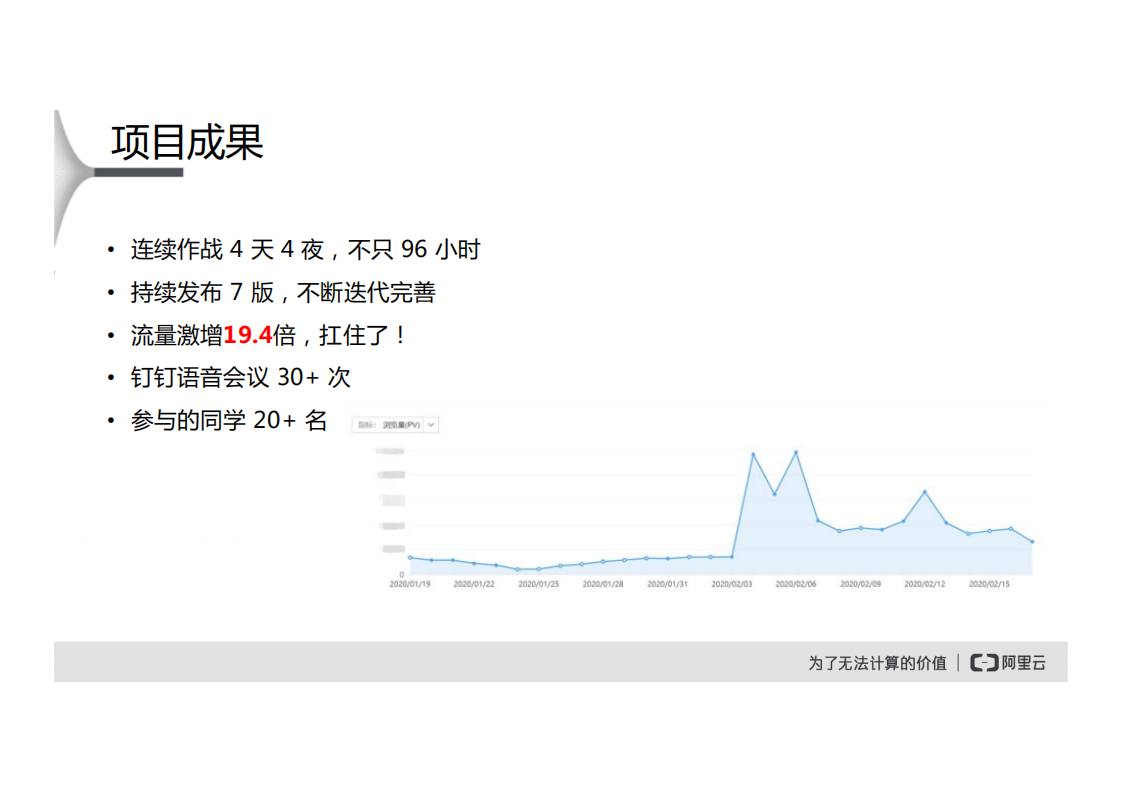Click the bullet about 钉钉语音会议 30+ 次

coord(242,378)
